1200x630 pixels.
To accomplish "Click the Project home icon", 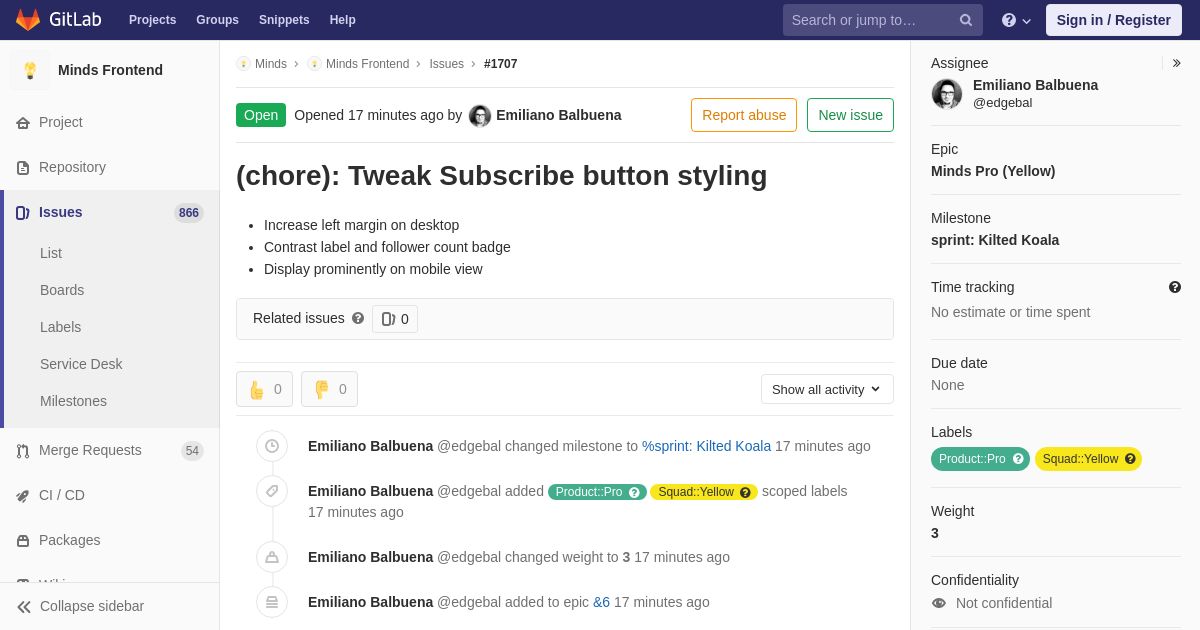I will click(x=23, y=123).
